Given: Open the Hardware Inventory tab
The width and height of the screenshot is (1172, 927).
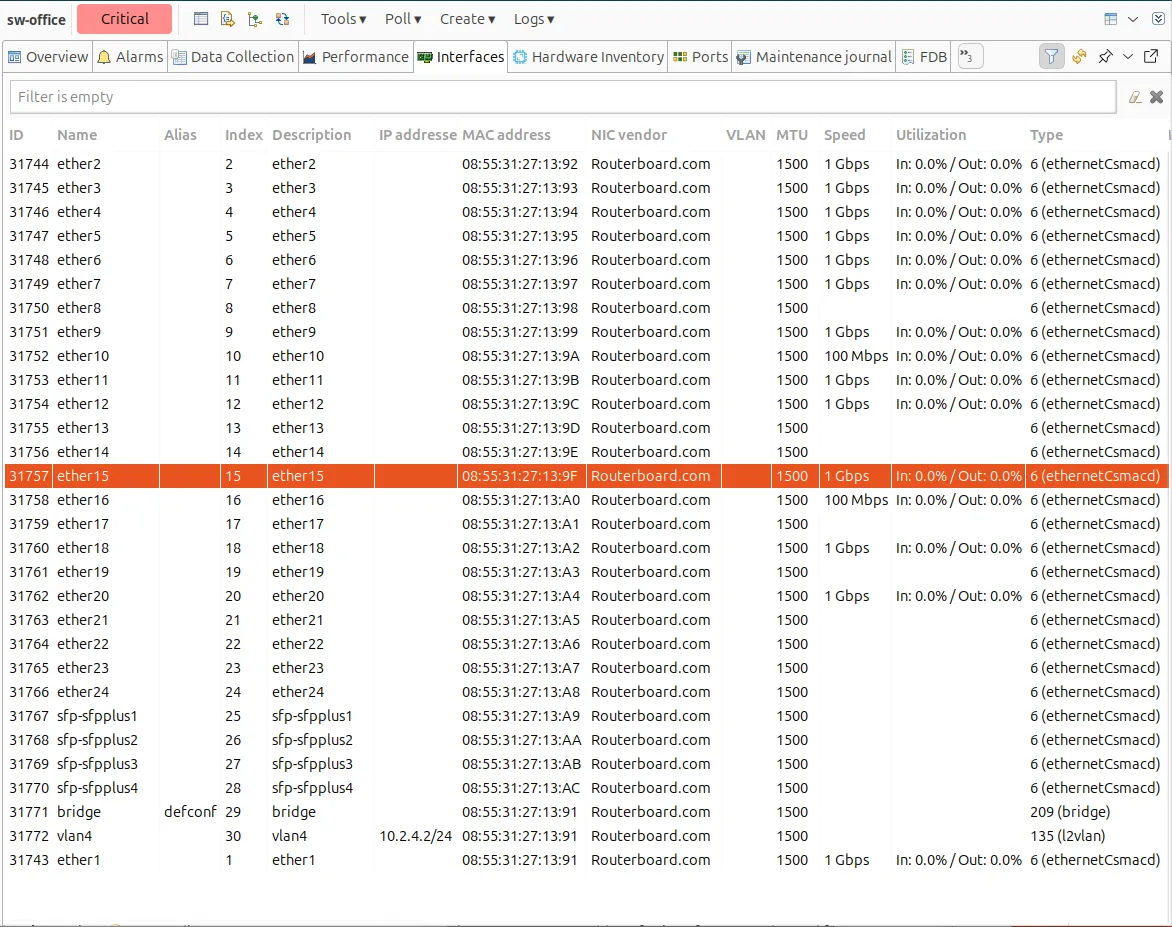Looking at the screenshot, I should [x=587, y=56].
